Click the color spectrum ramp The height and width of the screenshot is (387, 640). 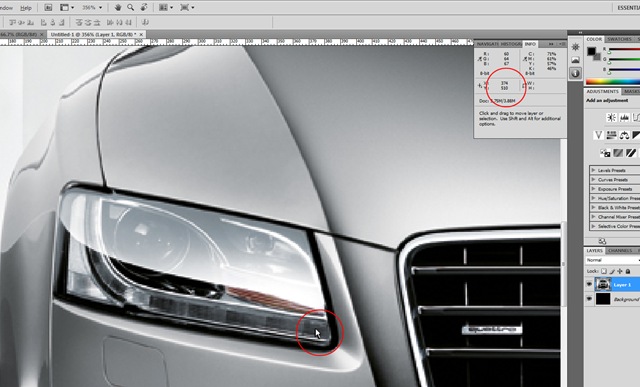(x=613, y=81)
